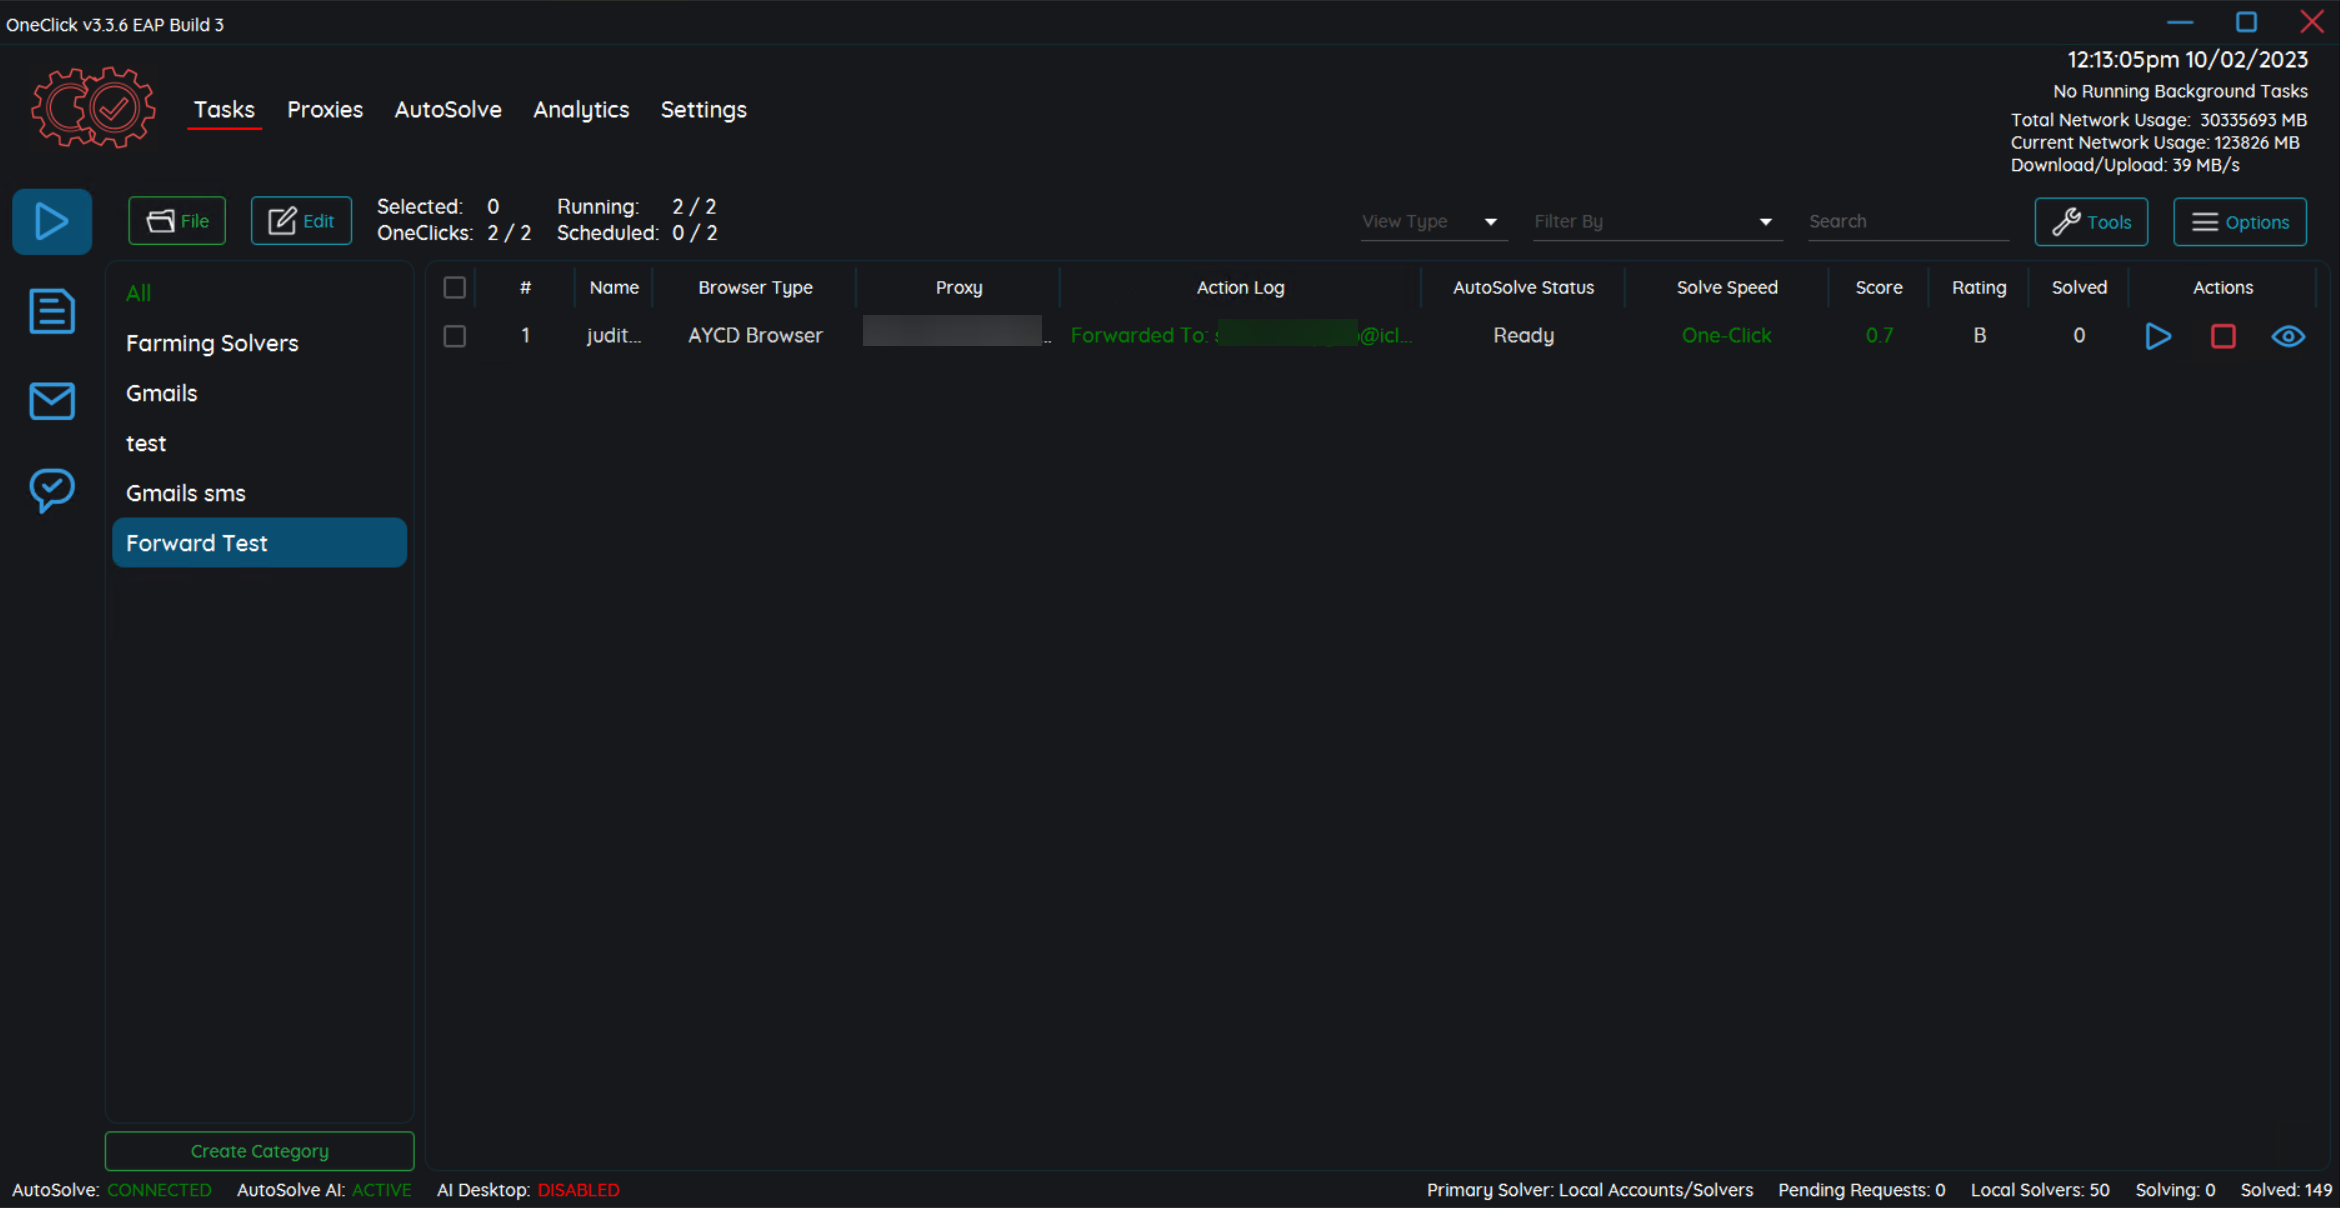This screenshot has height=1208, width=2340.
Task: Start task 1 with its play icon
Action: coord(2158,336)
